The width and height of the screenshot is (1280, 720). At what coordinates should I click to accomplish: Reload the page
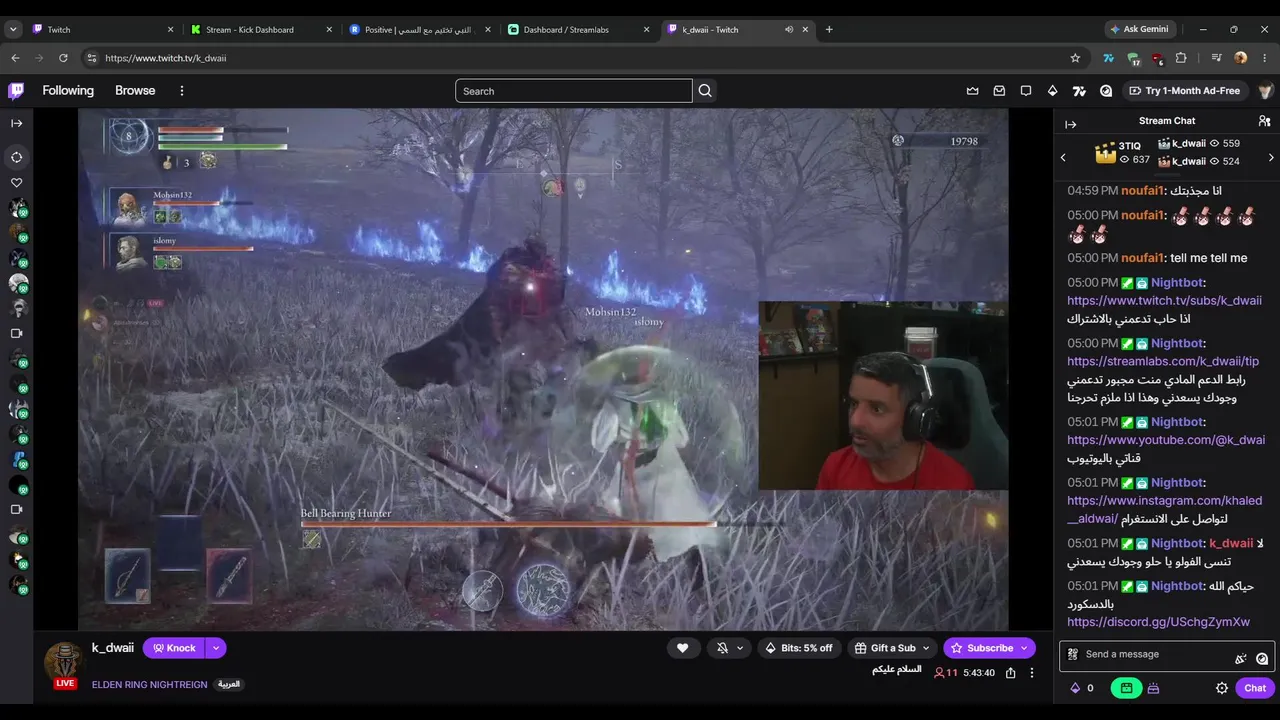(63, 58)
